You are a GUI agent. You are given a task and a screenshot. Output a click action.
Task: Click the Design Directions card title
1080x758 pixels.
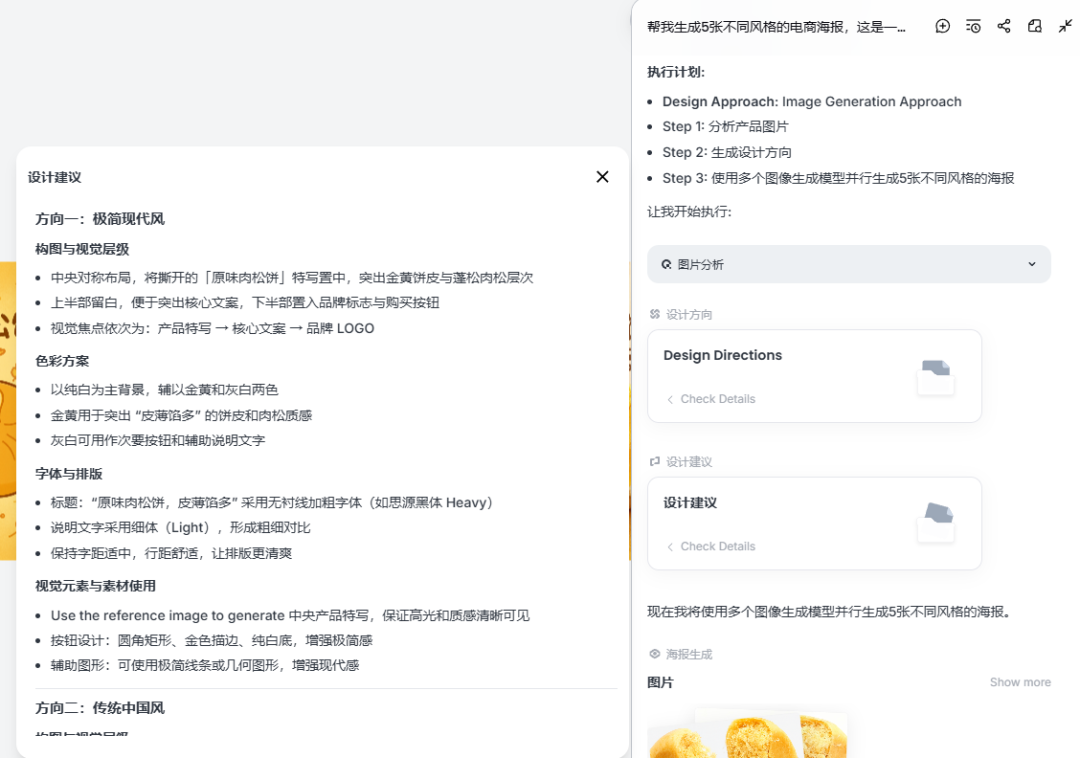(723, 355)
